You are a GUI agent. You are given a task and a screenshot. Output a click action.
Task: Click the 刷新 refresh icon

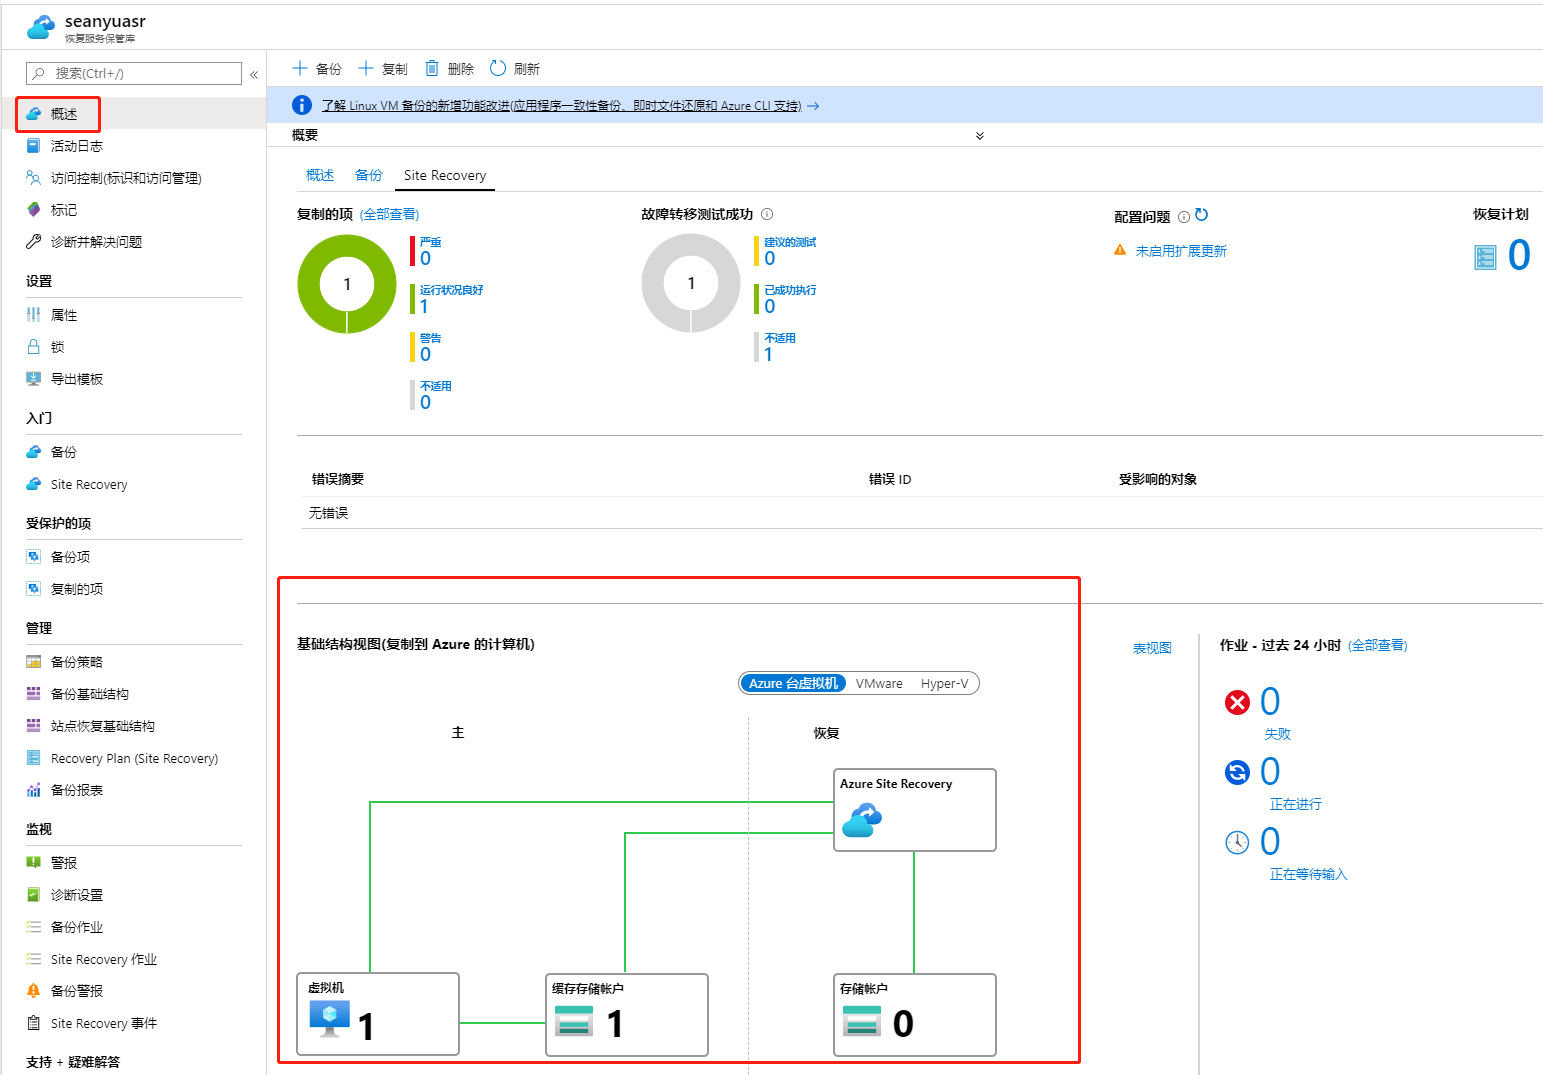coord(498,69)
